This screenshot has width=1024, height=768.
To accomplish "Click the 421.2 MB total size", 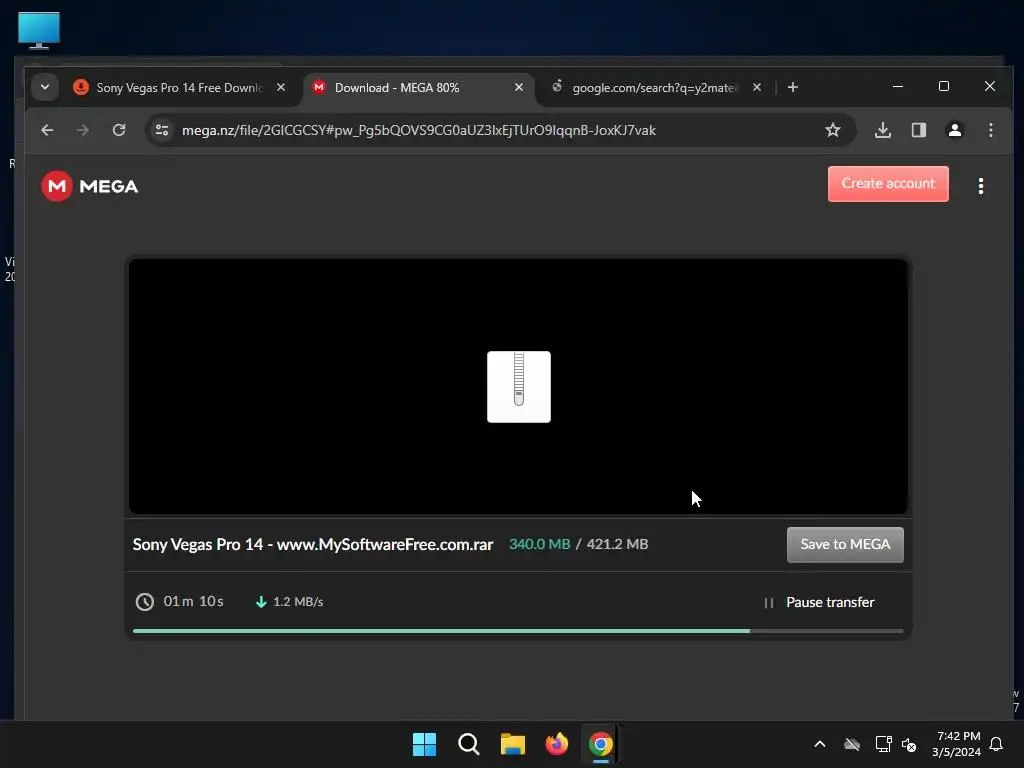I will [x=617, y=544].
